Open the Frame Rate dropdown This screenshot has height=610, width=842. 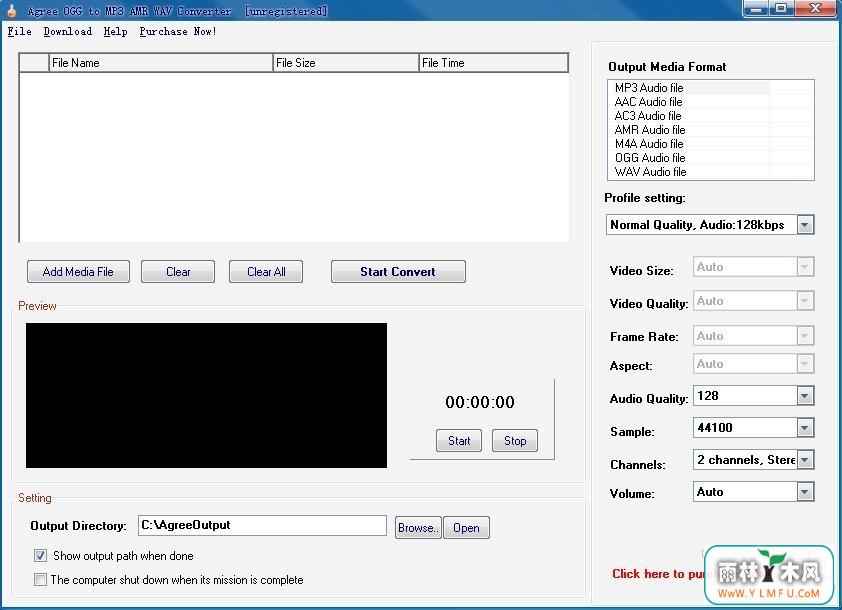pos(804,336)
